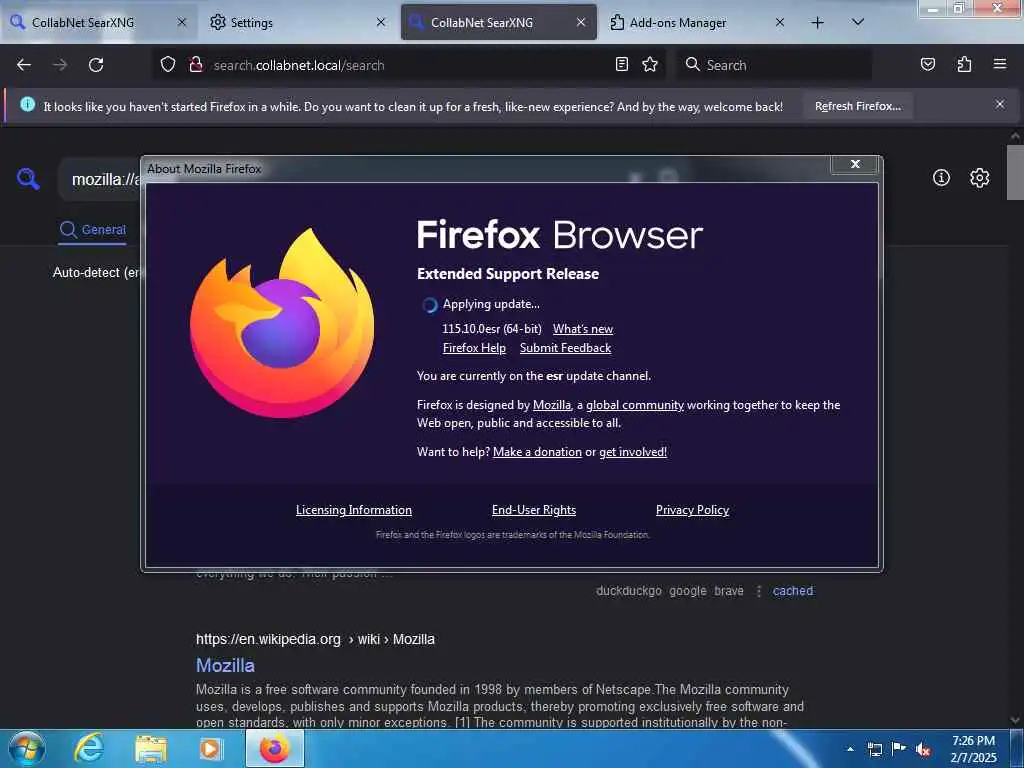Close the About Mozilla Firefox dialog
Image resolution: width=1024 pixels, height=768 pixels.
point(855,164)
